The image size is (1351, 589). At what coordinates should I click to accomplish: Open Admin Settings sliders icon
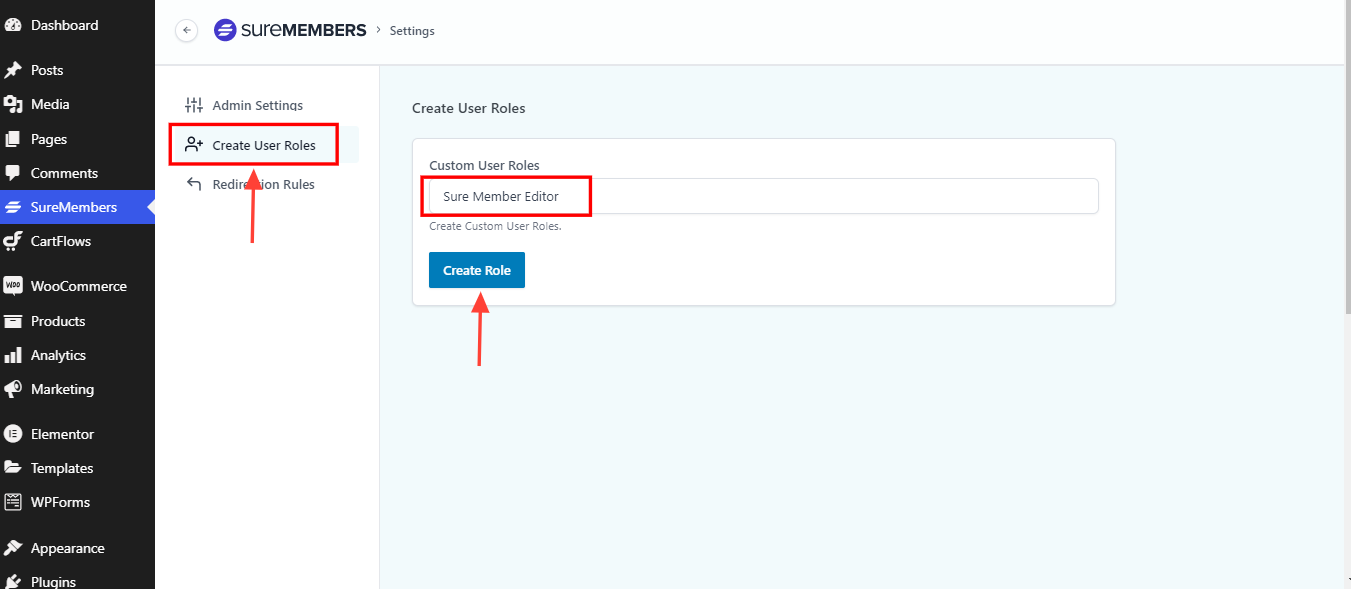(x=194, y=105)
